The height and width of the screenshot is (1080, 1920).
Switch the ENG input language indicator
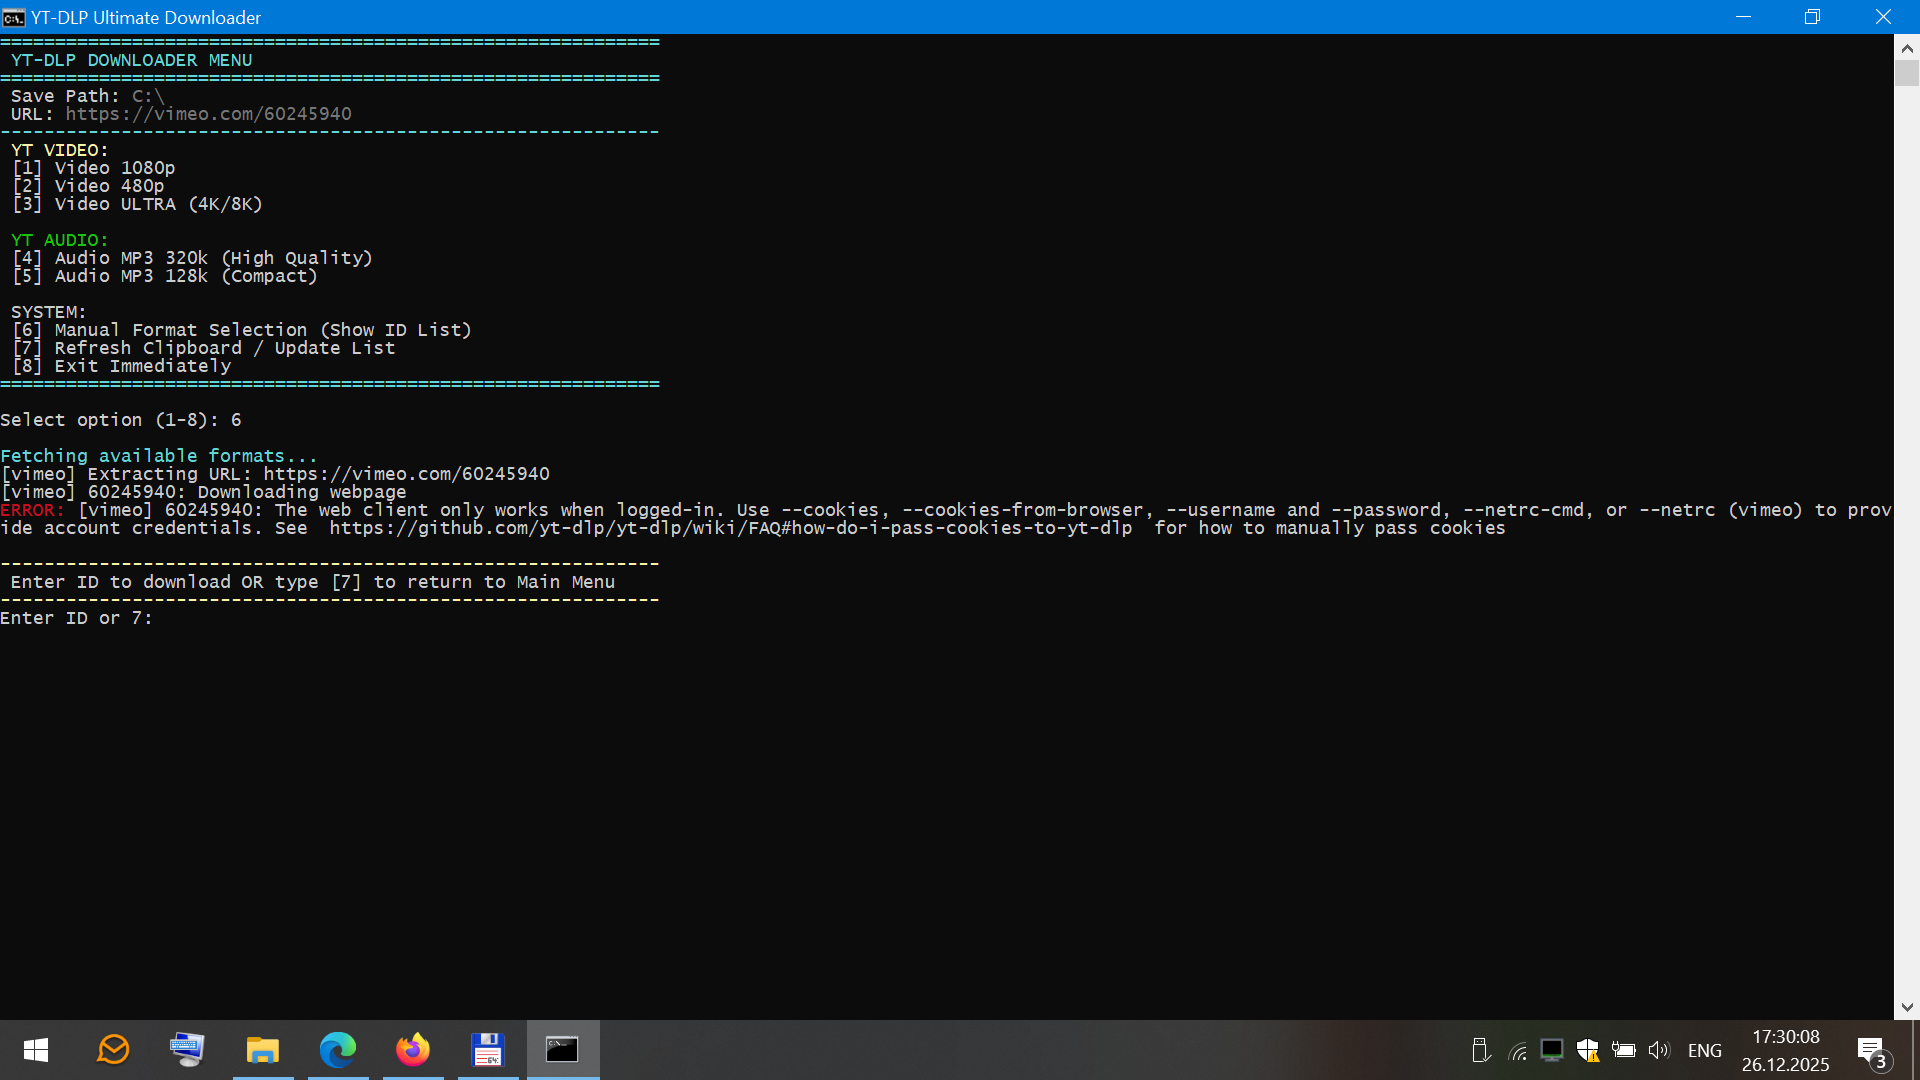[x=1704, y=1050]
